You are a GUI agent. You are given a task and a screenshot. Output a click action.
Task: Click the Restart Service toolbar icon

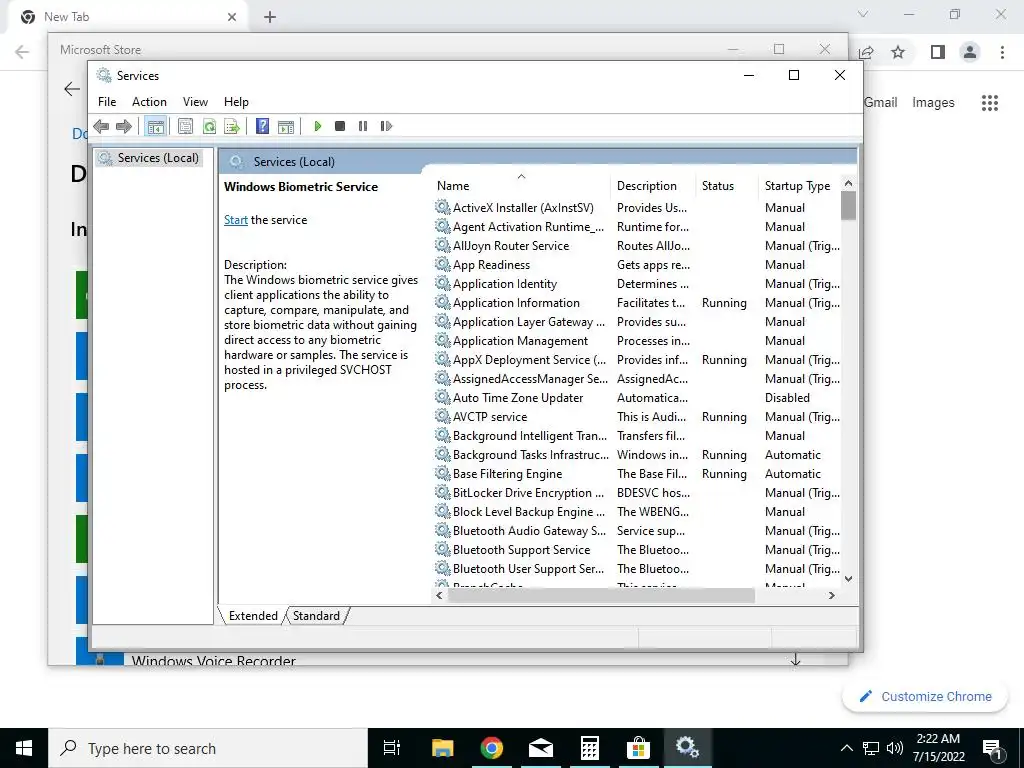coord(386,126)
